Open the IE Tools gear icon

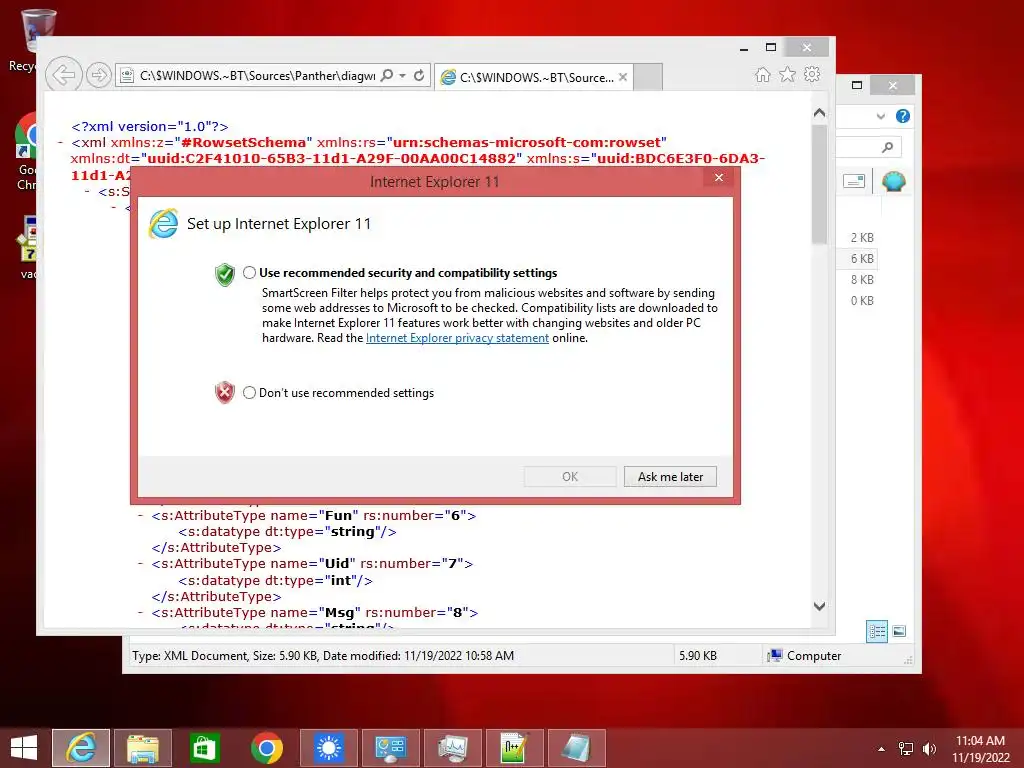(812, 74)
